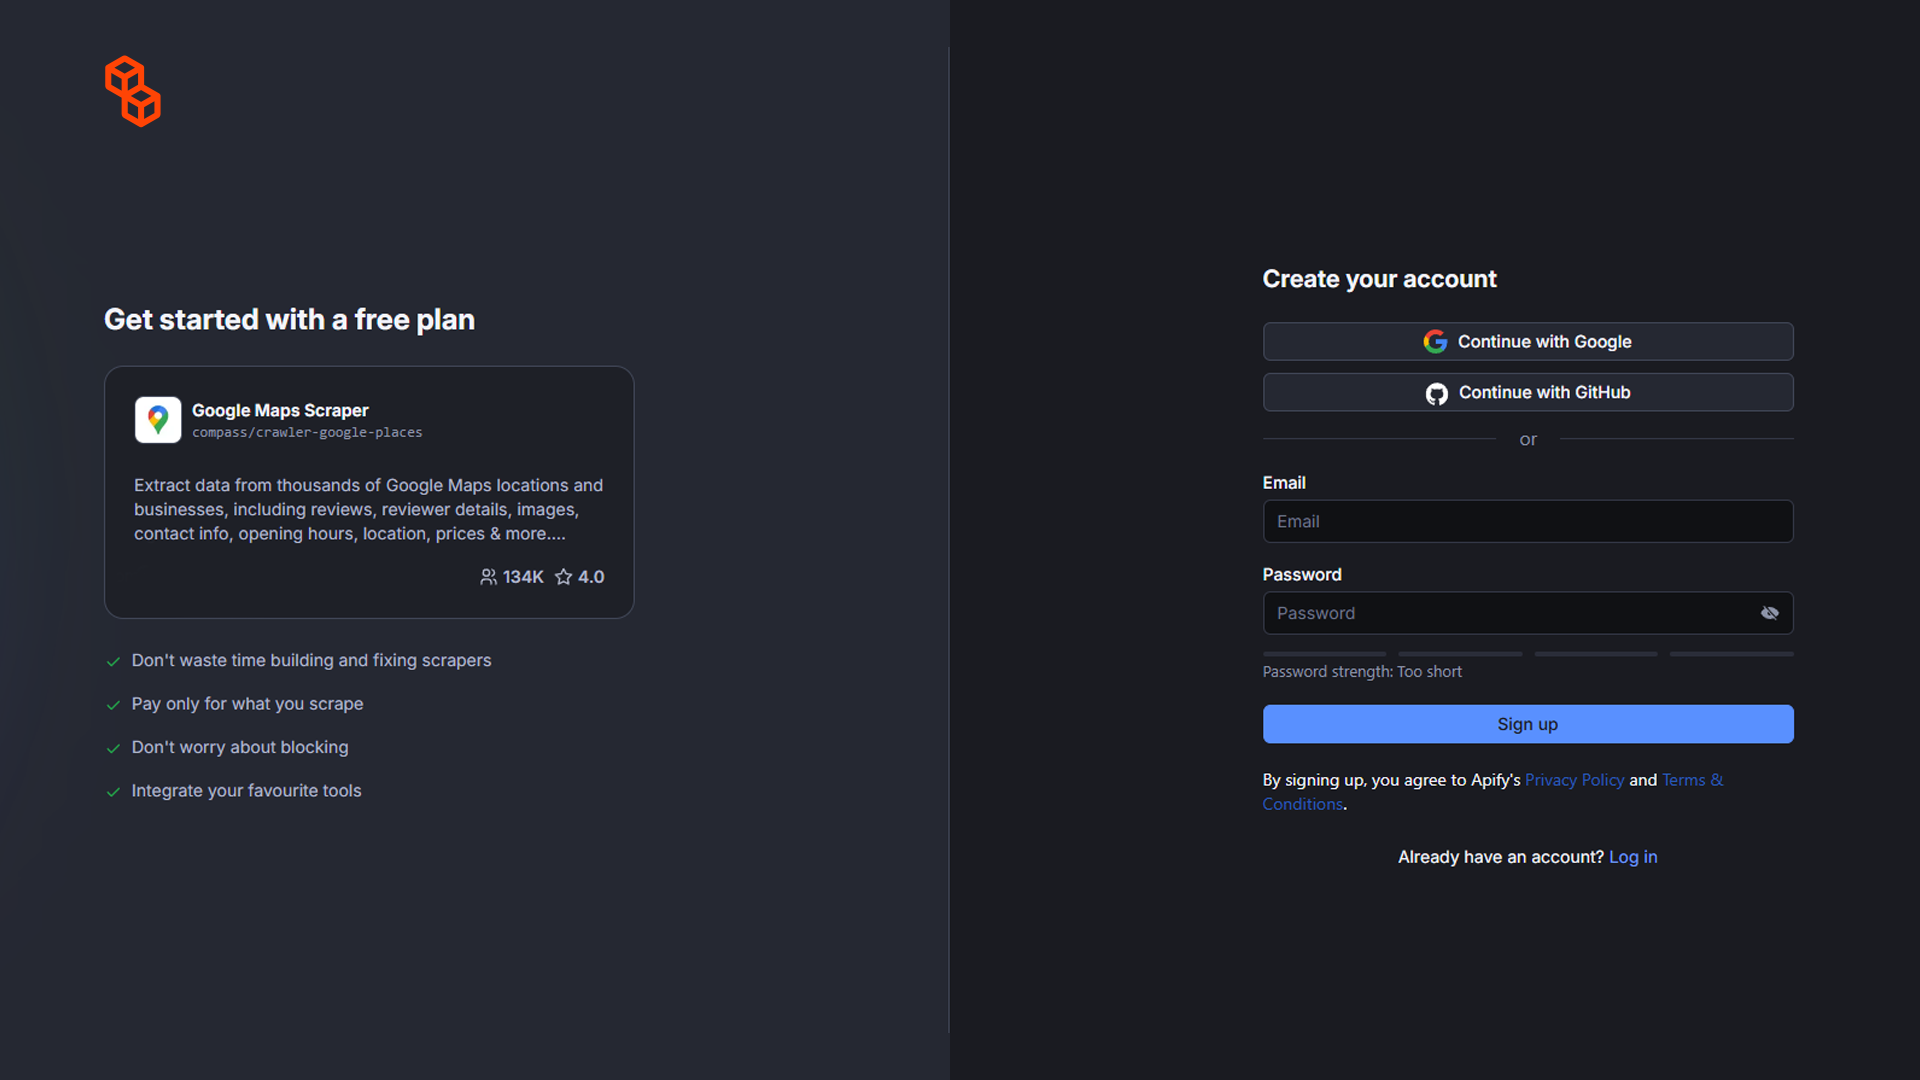The height and width of the screenshot is (1080, 1920).
Task: Click the Google logo in Continue with Google
Action: click(x=1435, y=342)
